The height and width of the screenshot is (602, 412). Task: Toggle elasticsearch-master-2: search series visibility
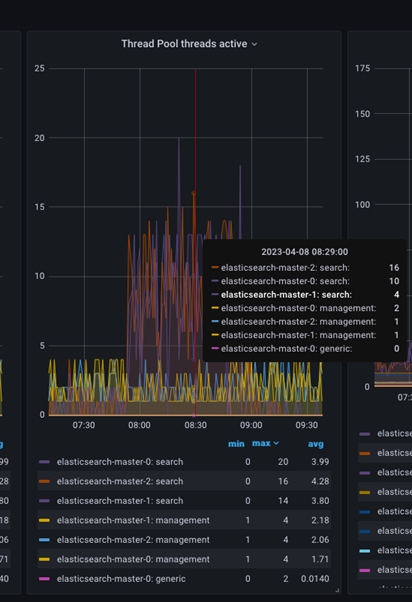[120, 481]
